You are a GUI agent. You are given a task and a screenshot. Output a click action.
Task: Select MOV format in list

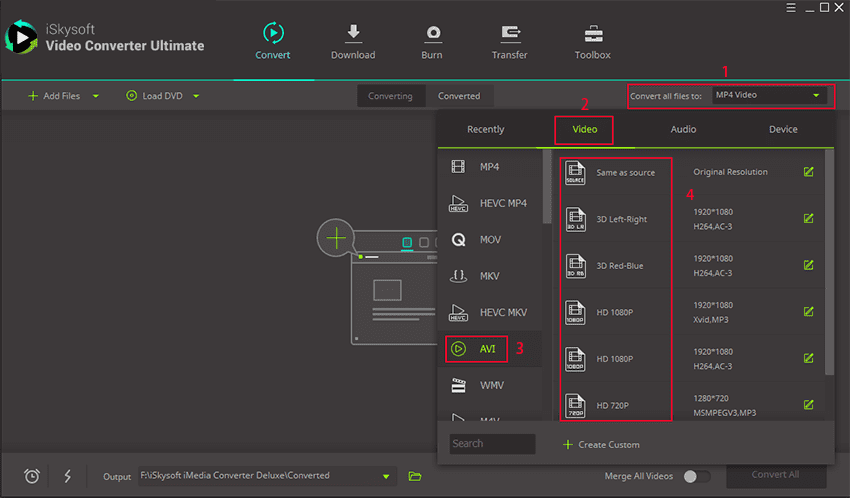click(489, 240)
